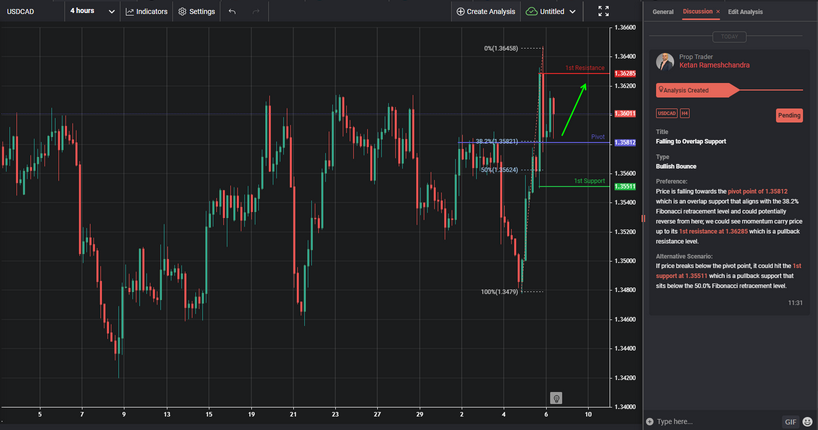Switch to the General tab
Screen dimensions: 818x430
[663, 11]
